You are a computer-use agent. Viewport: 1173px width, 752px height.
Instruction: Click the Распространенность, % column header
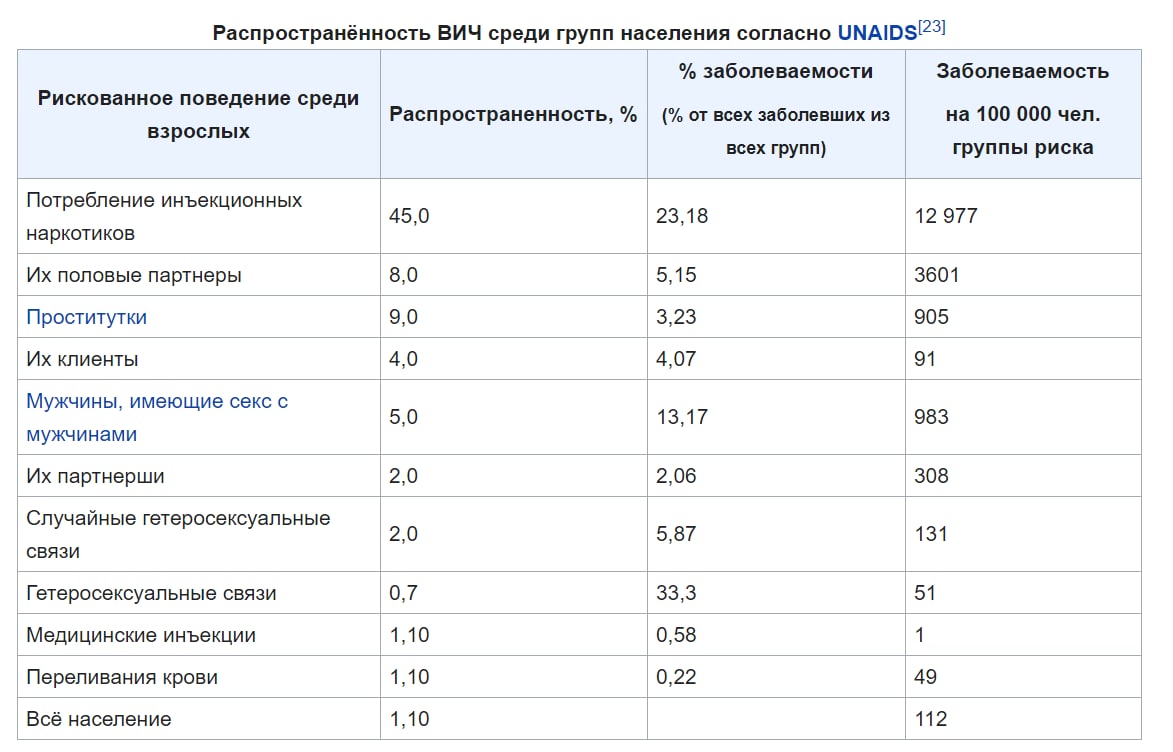tap(514, 114)
